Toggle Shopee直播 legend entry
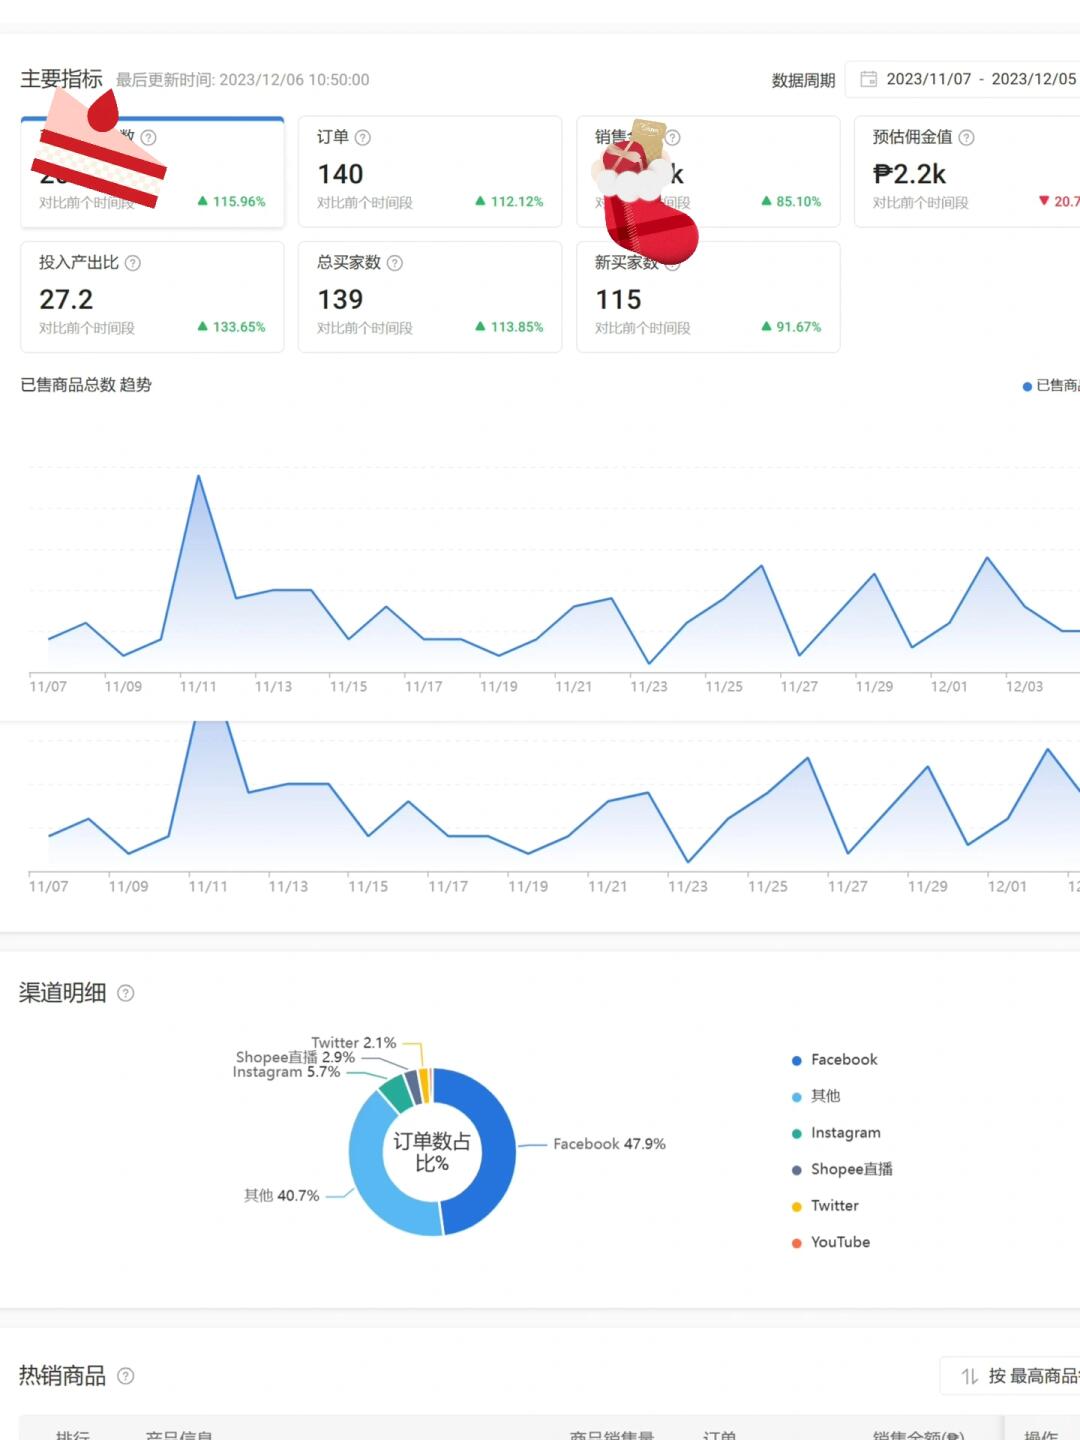The height and width of the screenshot is (1440, 1080). [x=842, y=1169]
